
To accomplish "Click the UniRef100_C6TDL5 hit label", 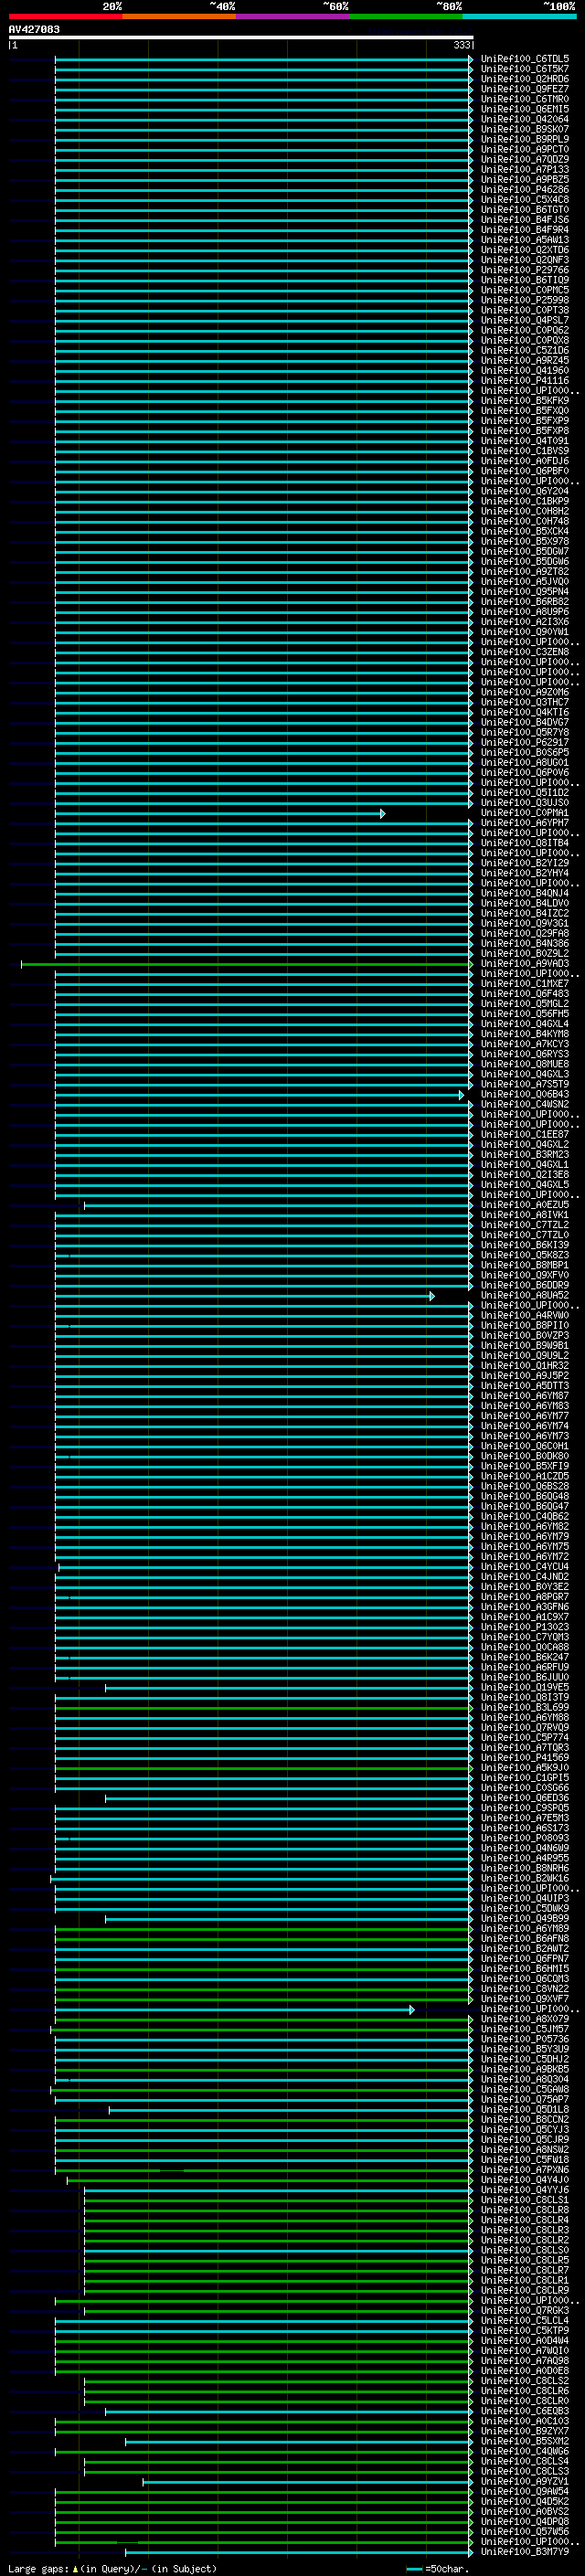I will point(524,59).
